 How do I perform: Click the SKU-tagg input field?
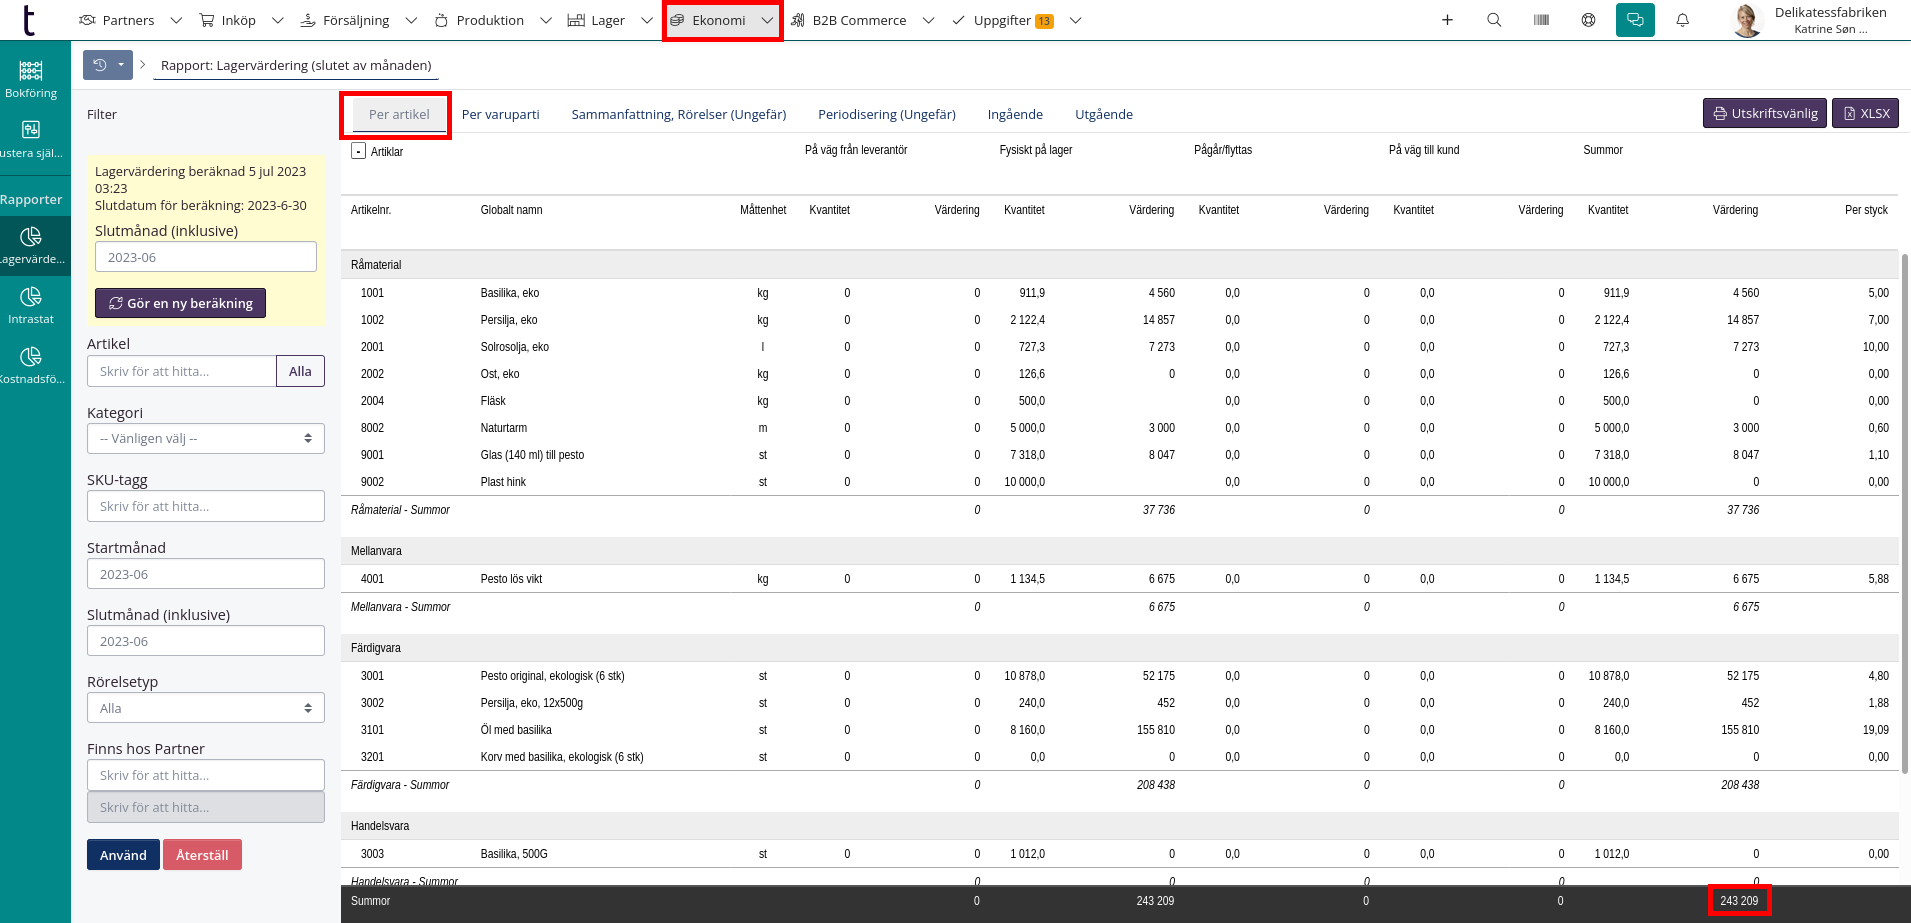coord(206,506)
